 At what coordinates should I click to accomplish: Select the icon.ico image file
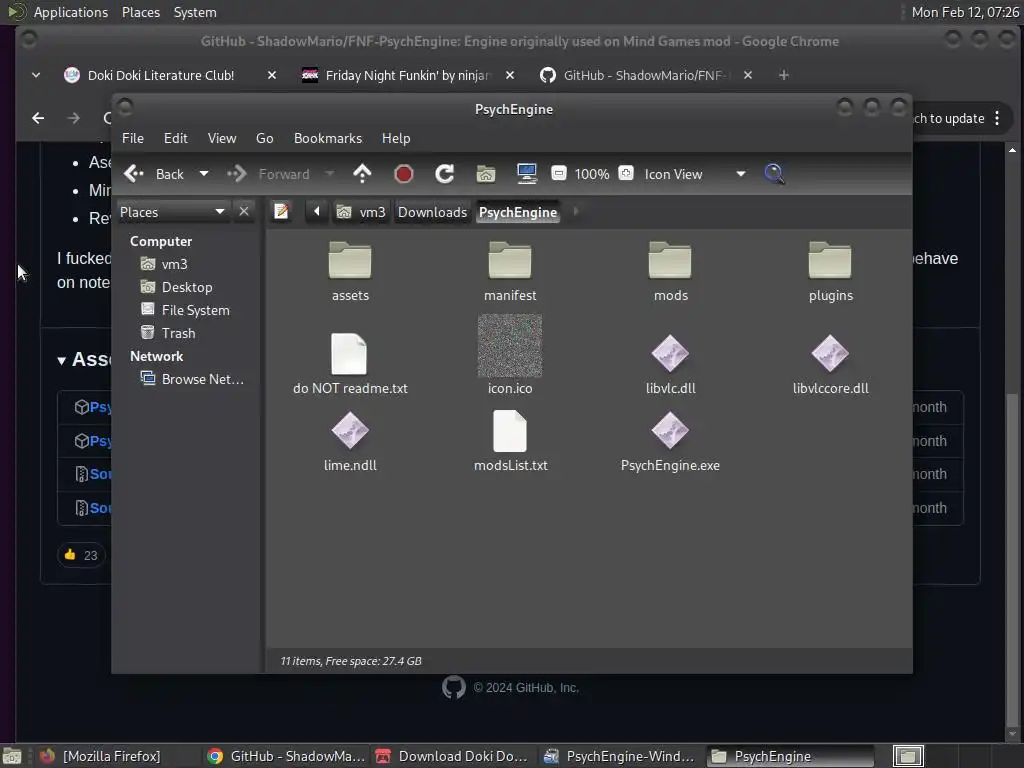510,355
